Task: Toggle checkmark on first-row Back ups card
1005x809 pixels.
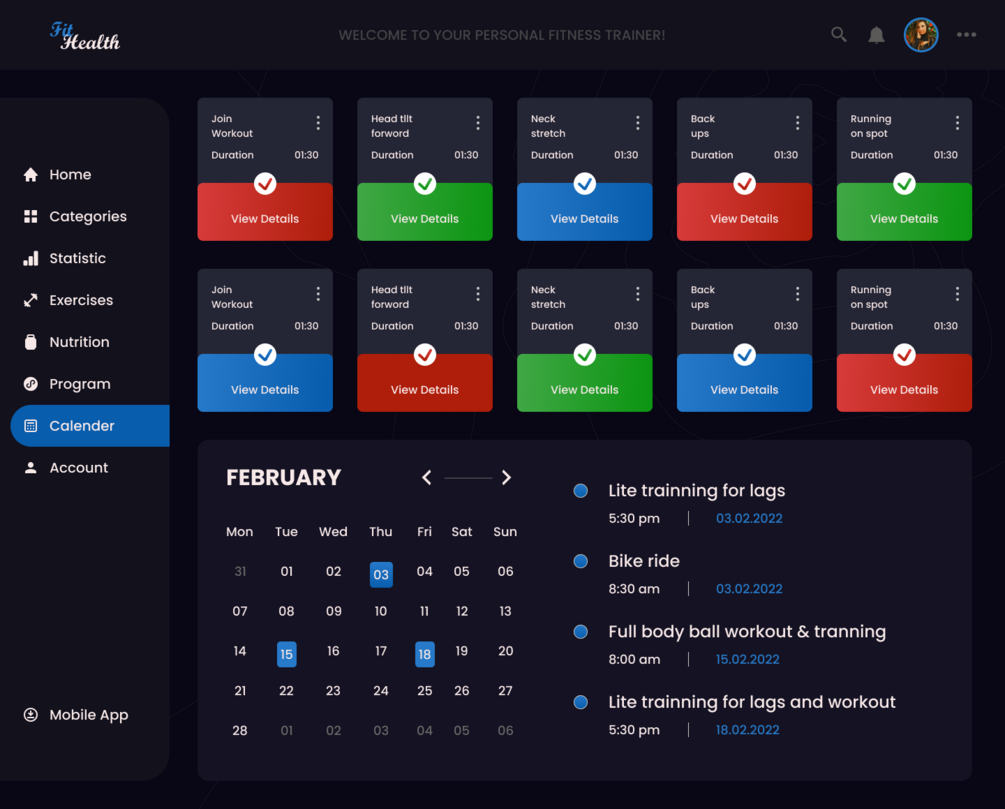Action: tap(744, 184)
